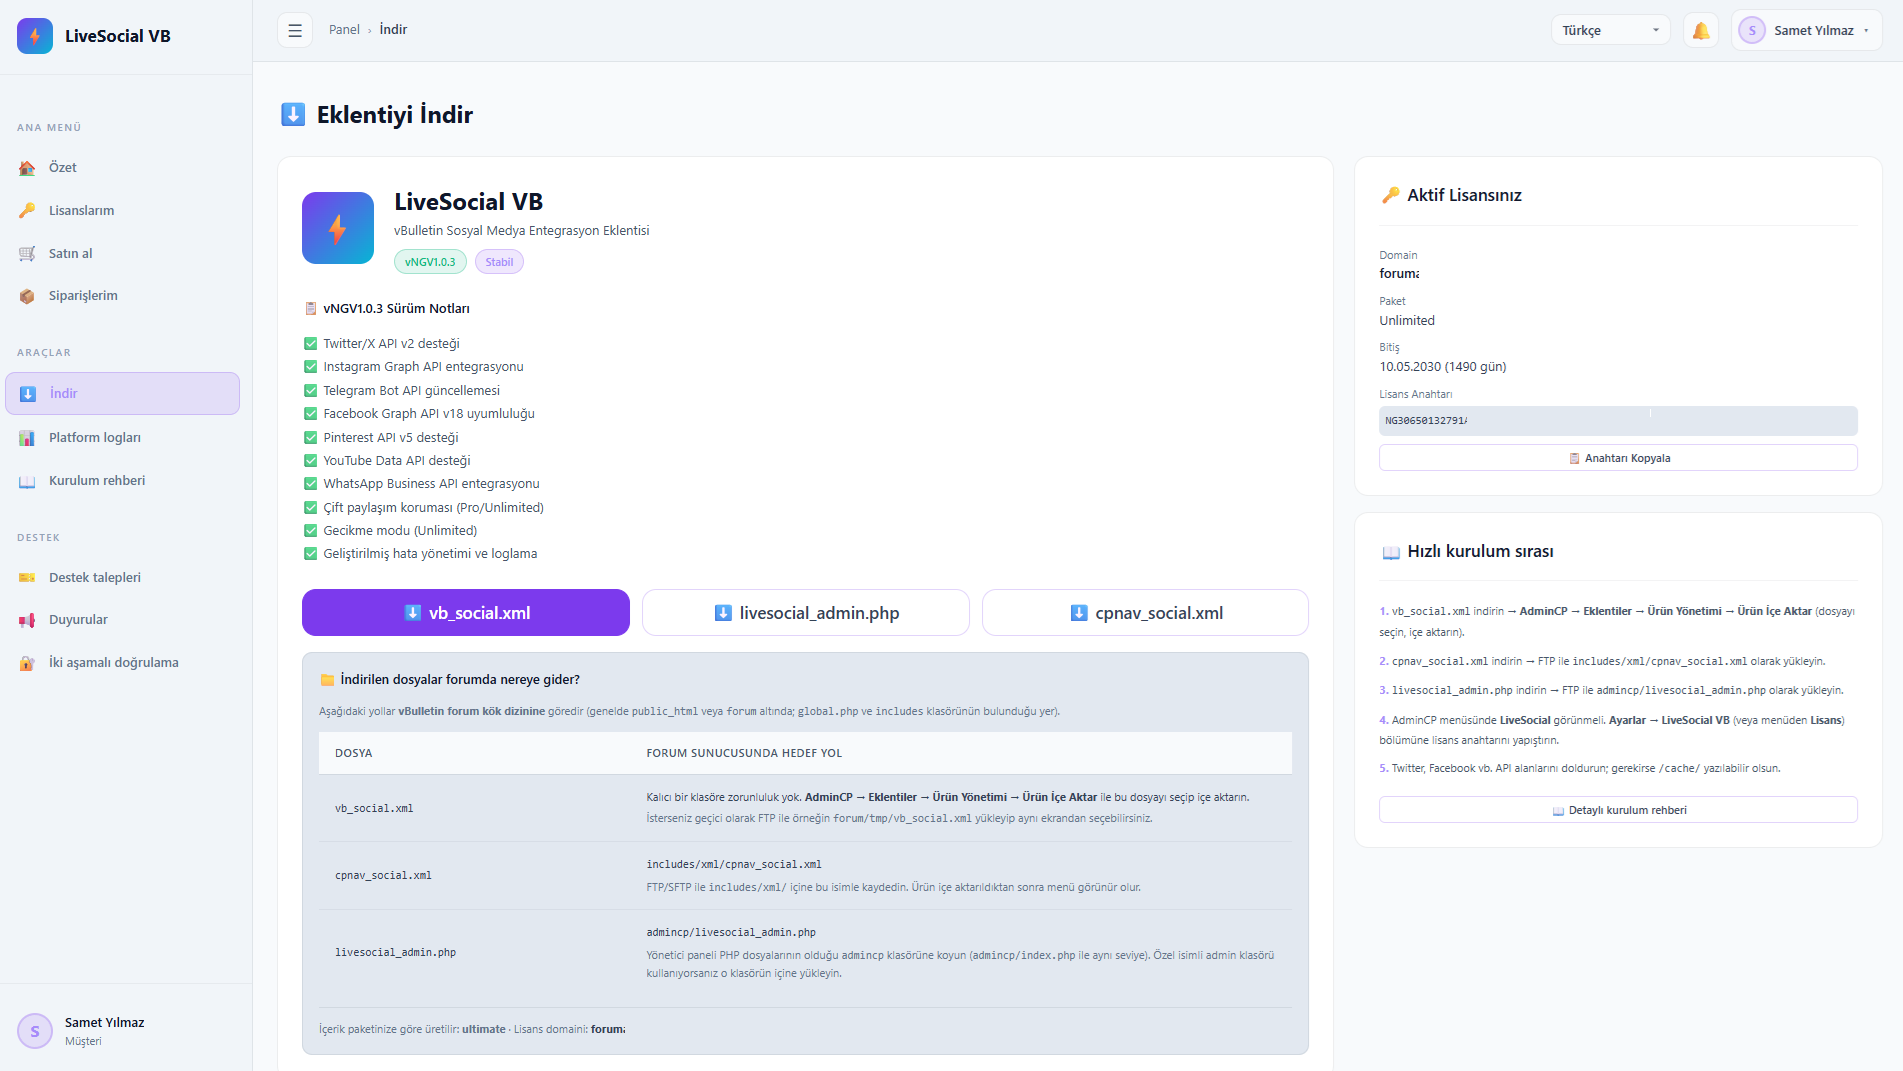1903x1071 pixels.
Task: Go to Duyurular announcements
Action: pos(122,620)
